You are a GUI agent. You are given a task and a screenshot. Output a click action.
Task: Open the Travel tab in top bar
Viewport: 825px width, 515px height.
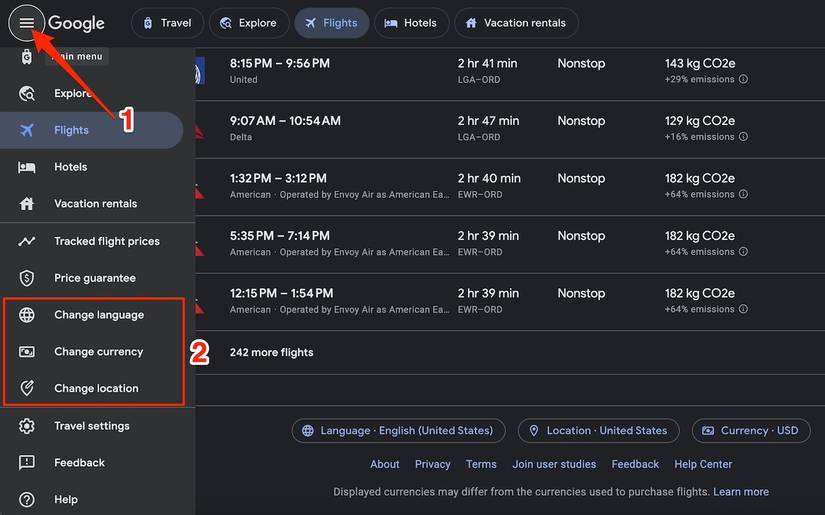pyautogui.click(x=167, y=23)
